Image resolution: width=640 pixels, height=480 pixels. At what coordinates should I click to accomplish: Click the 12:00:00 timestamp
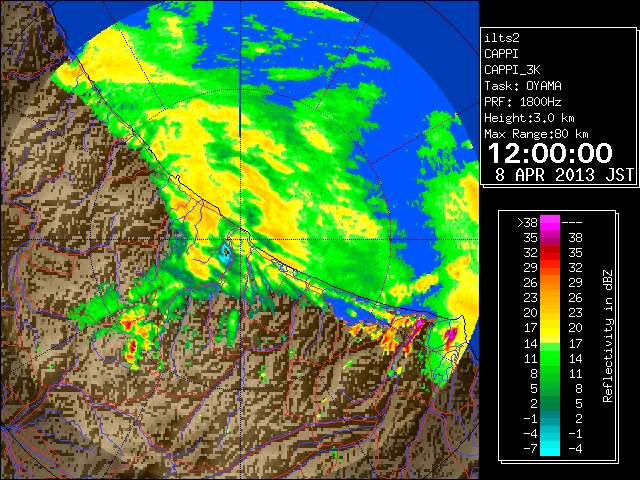point(550,153)
